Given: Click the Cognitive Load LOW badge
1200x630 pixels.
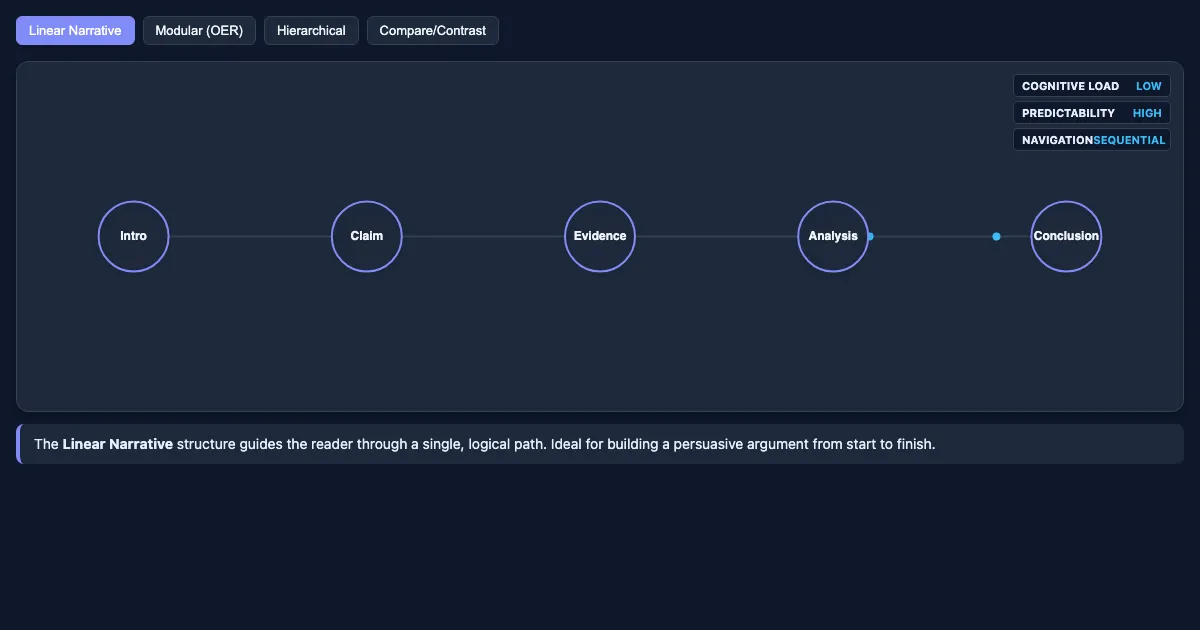Looking at the screenshot, I should [1091, 86].
